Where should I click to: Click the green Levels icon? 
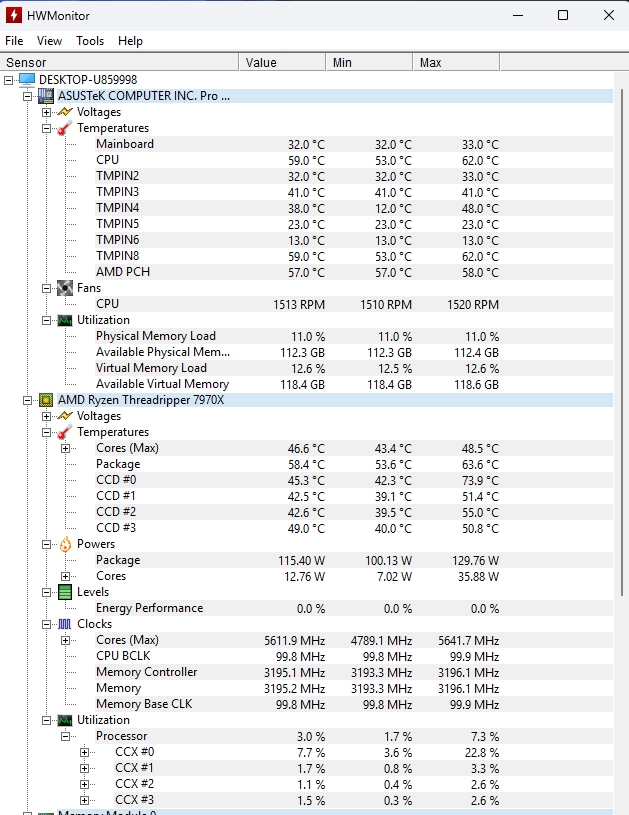[x=64, y=592]
